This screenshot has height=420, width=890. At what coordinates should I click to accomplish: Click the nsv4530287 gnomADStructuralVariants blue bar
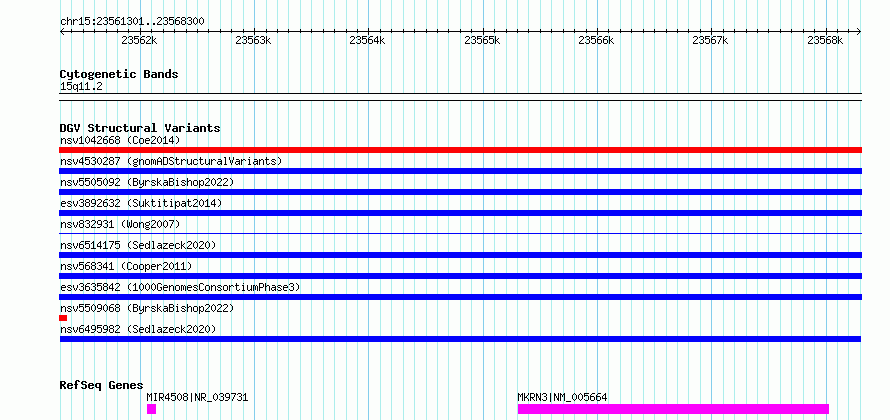pos(460,171)
